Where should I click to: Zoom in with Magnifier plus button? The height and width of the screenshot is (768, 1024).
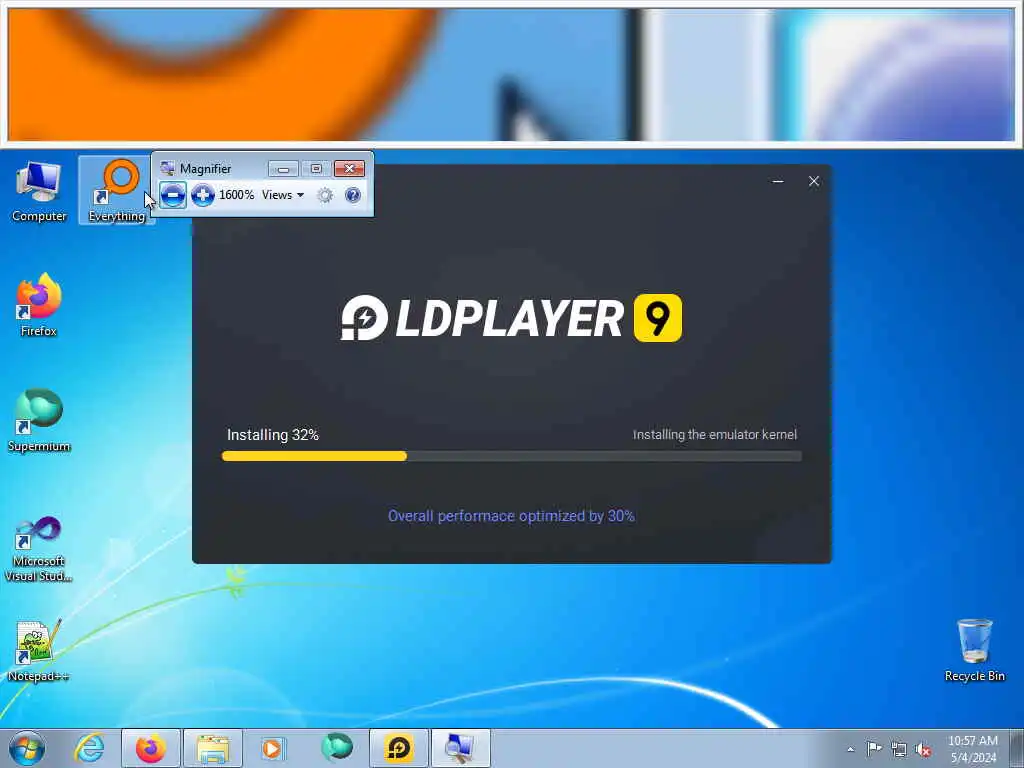203,195
